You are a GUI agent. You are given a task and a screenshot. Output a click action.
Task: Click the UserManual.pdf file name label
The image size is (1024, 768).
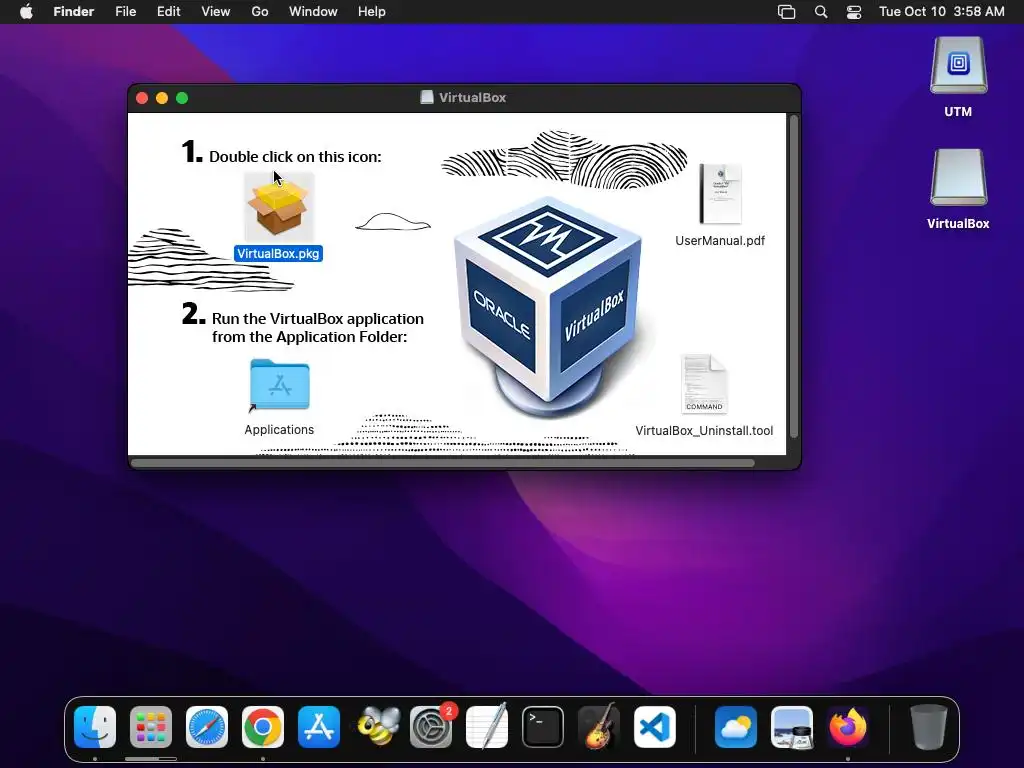[720, 240]
